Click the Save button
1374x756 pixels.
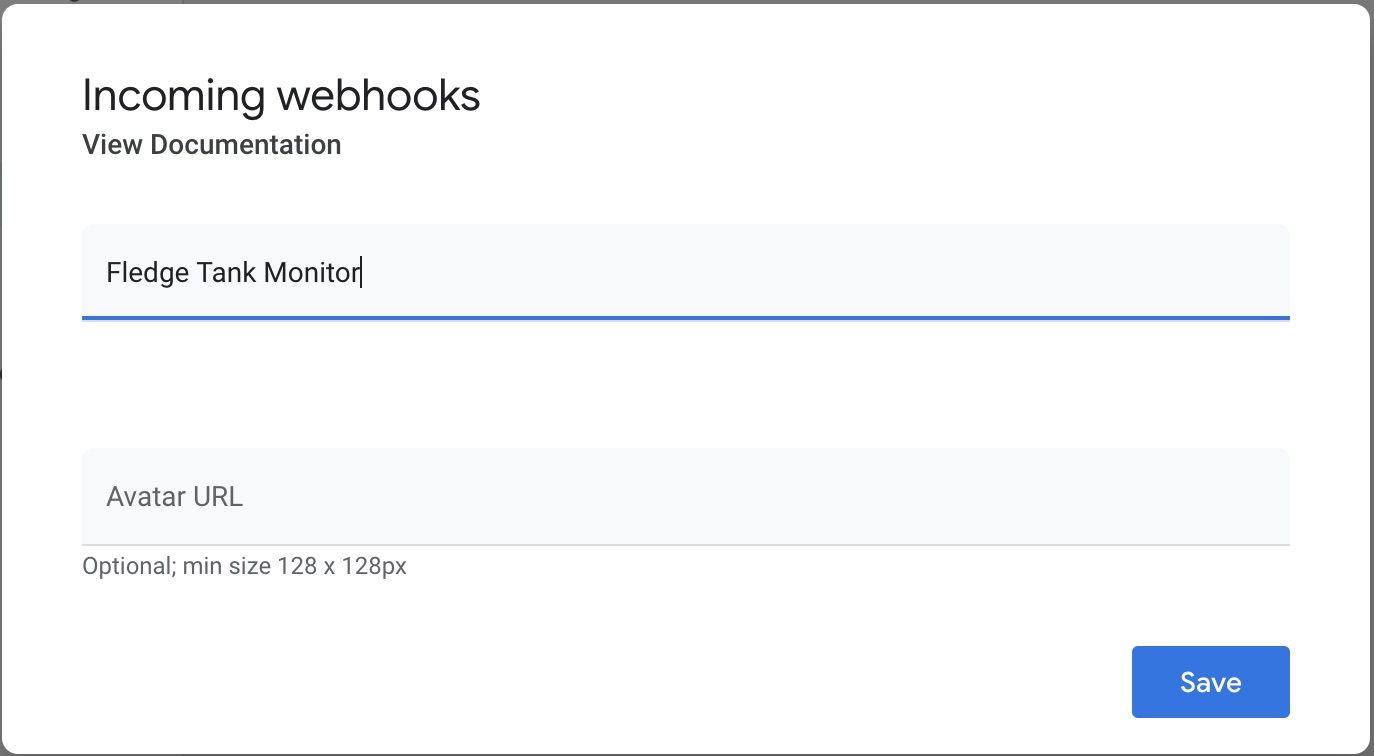point(1210,682)
